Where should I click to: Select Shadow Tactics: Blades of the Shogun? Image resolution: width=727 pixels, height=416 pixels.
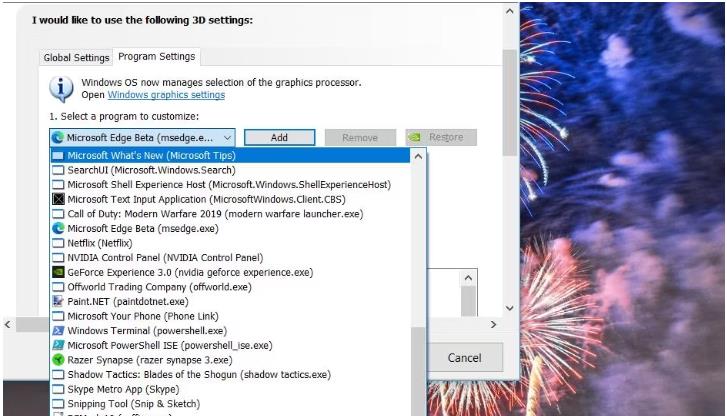point(230,375)
